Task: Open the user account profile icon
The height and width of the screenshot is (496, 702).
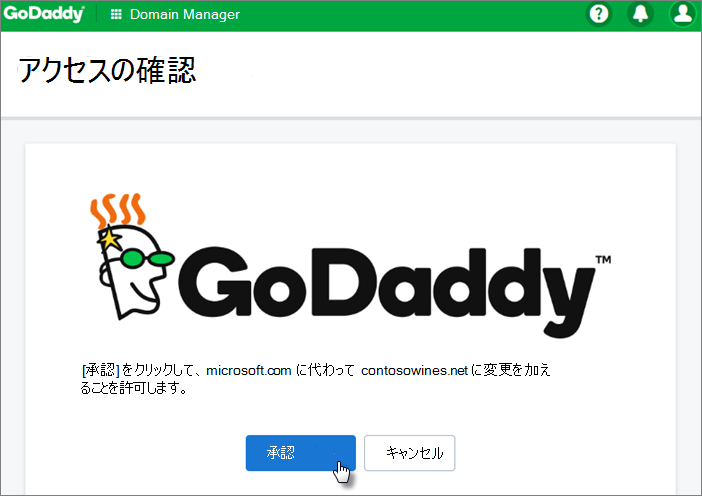Action: 682,14
